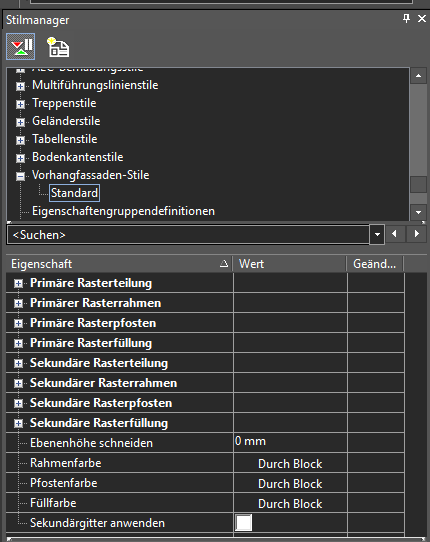Go to previous search result arrow
Viewport: 430px width, 542px height.
click(394, 234)
